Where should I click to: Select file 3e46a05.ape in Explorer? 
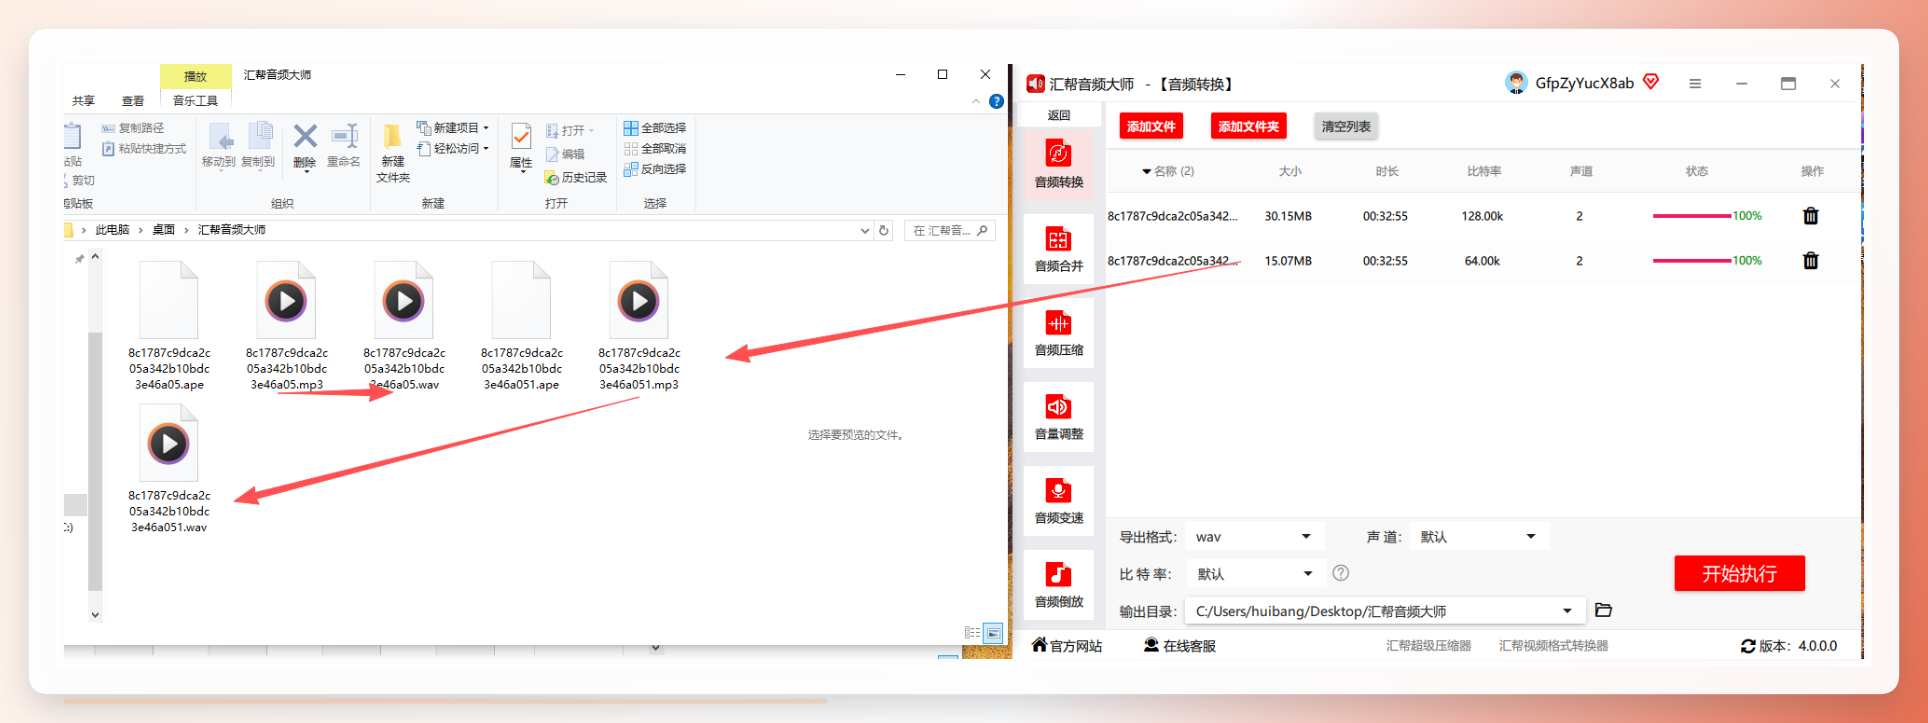[x=169, y=327]
